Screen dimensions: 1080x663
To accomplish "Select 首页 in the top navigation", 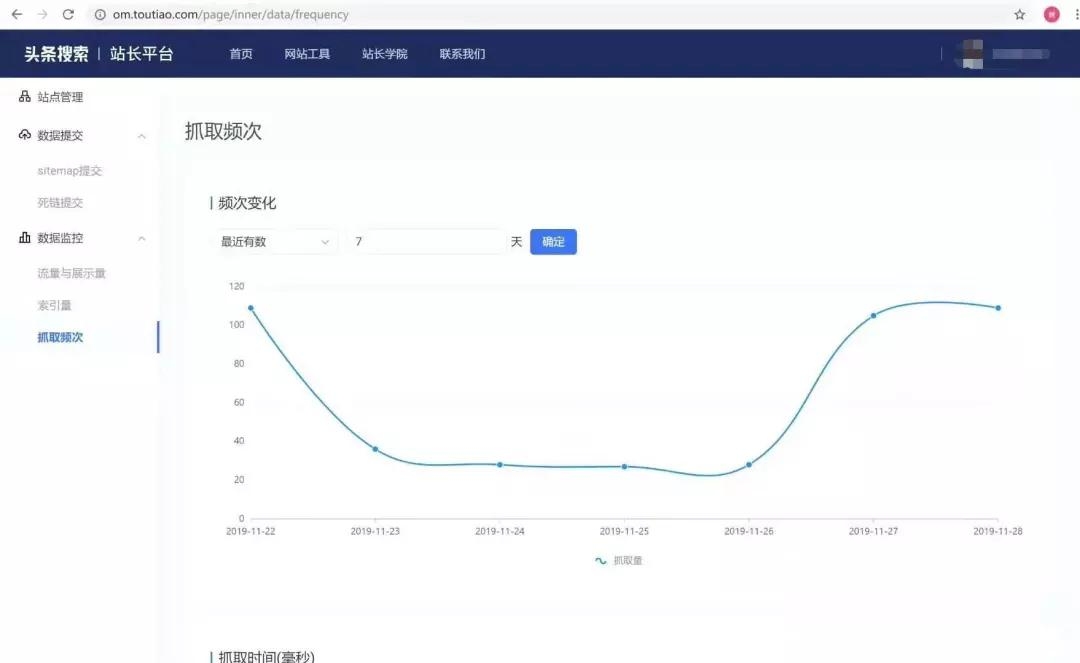I will tap(240, 53).
